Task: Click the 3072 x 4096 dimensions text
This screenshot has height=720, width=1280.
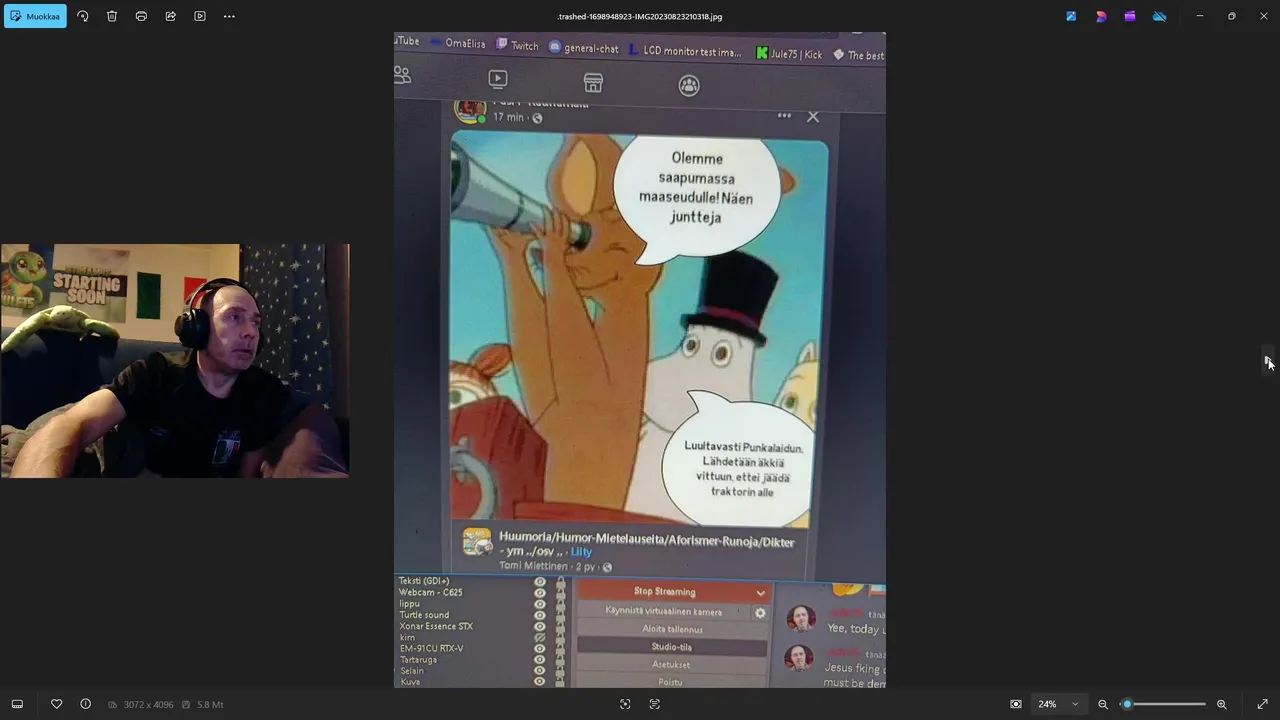Action: (x=148, y=705)
